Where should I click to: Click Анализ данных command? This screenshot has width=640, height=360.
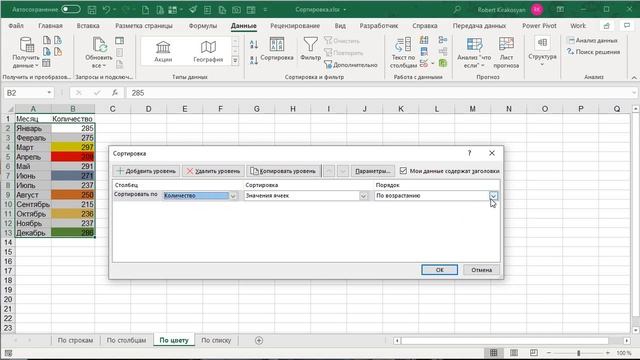tap(592, 40)
